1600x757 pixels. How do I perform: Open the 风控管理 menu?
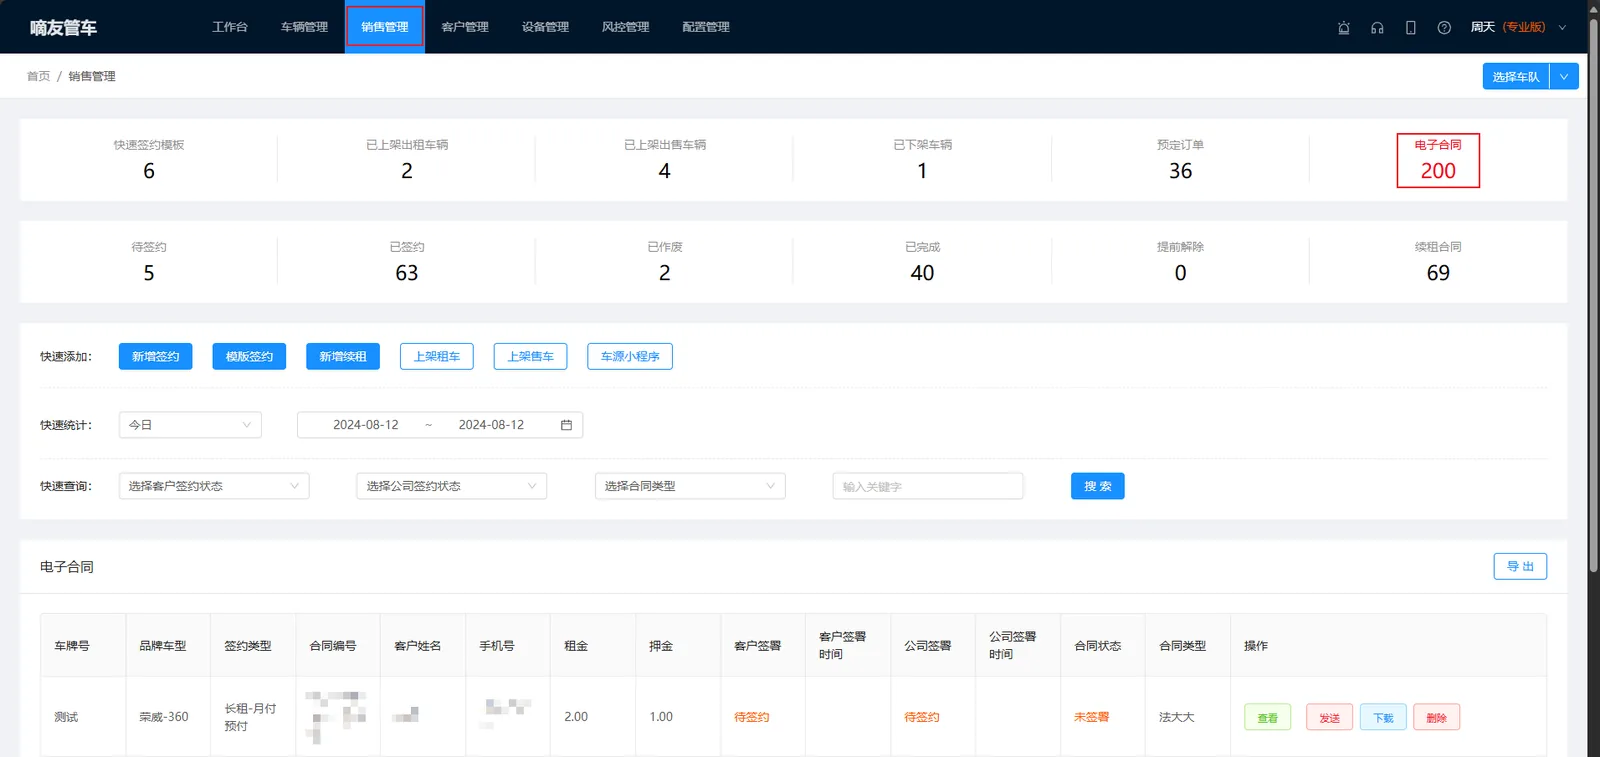(625, 27)
